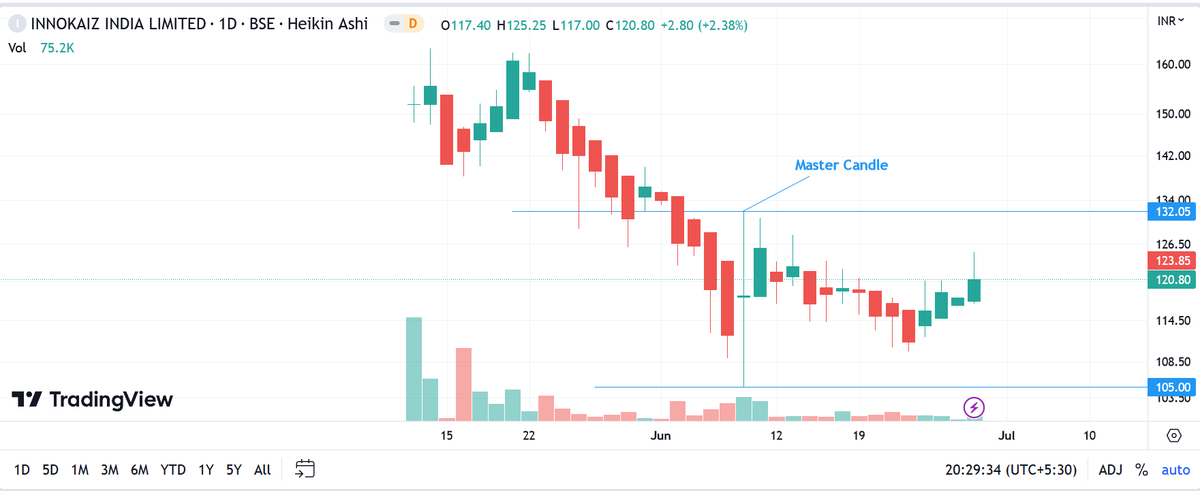Screen dimensions: 1200x491
Task: Click the 105.00 horizontal line price label
Action: tap(1170, 387)
